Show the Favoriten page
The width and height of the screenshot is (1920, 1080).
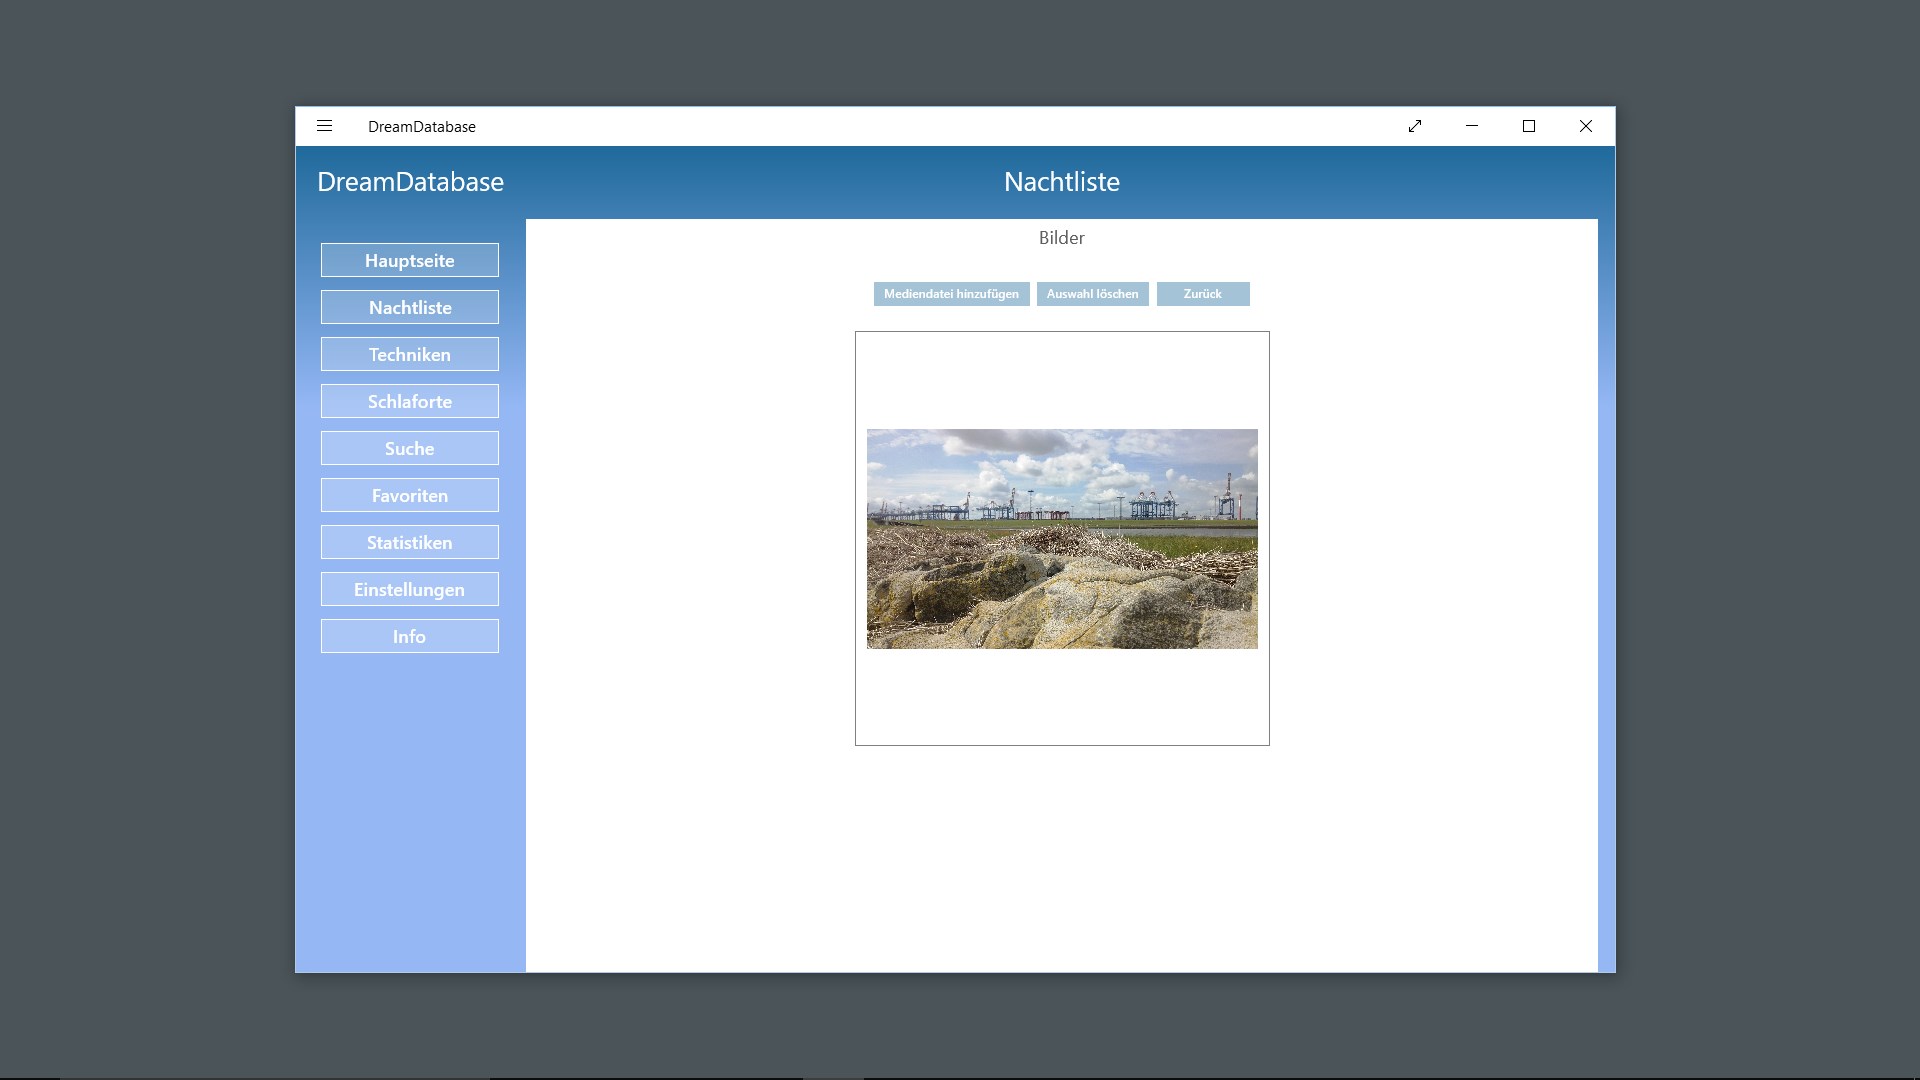tap(409, 495)
